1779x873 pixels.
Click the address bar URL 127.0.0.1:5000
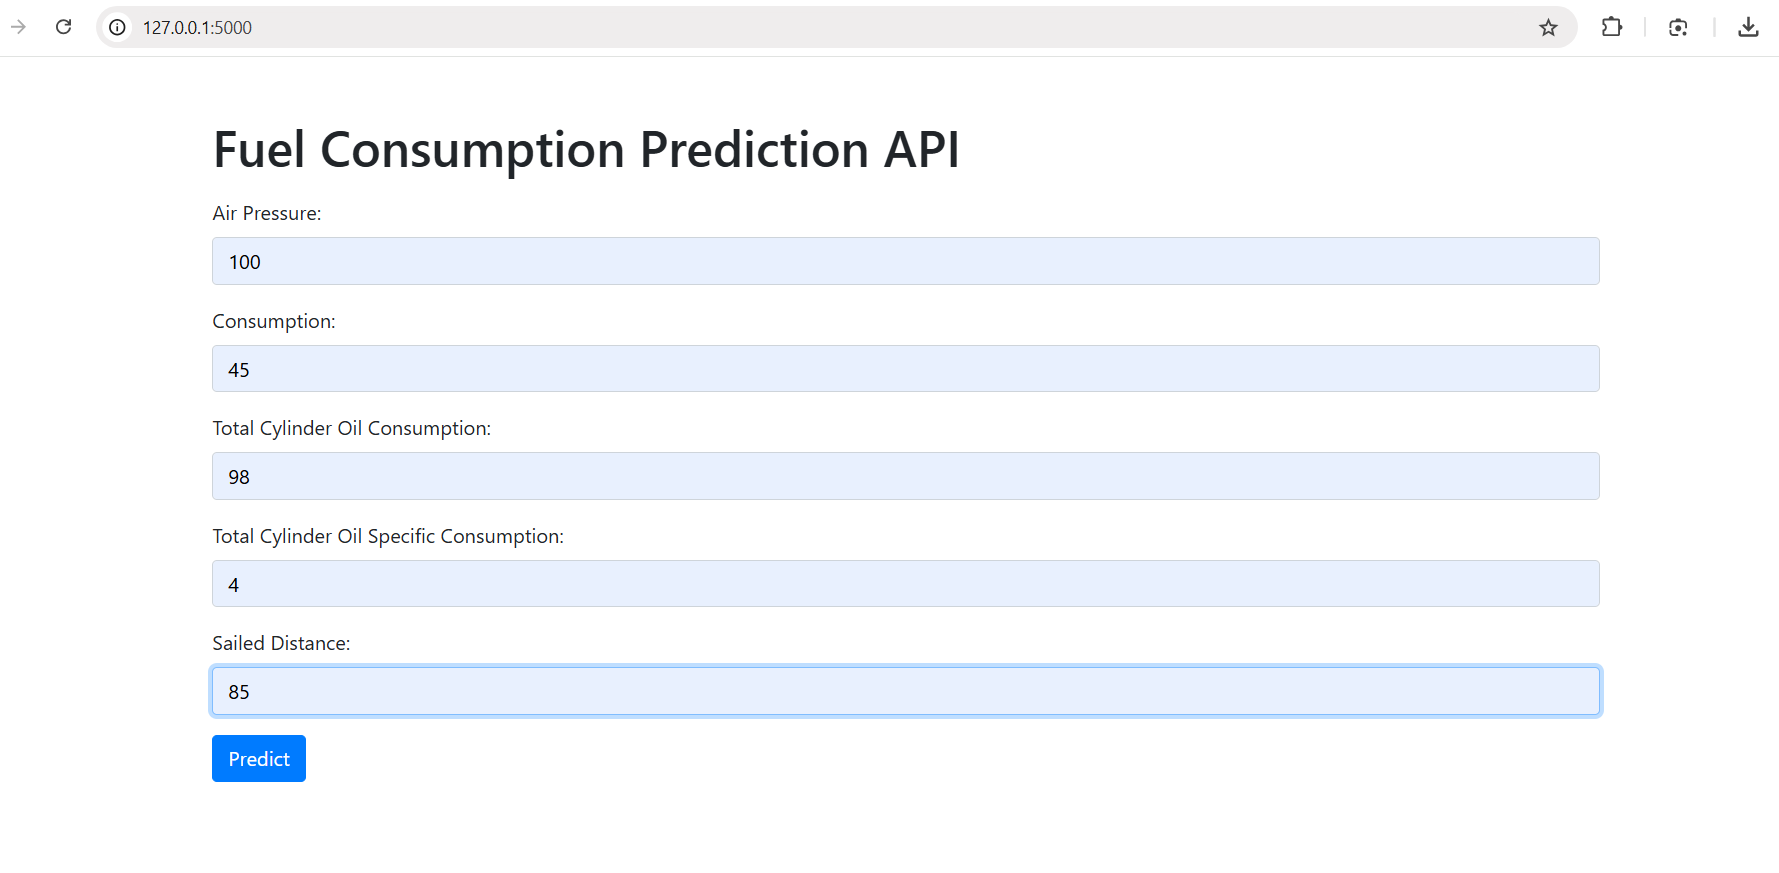point(197,28)
